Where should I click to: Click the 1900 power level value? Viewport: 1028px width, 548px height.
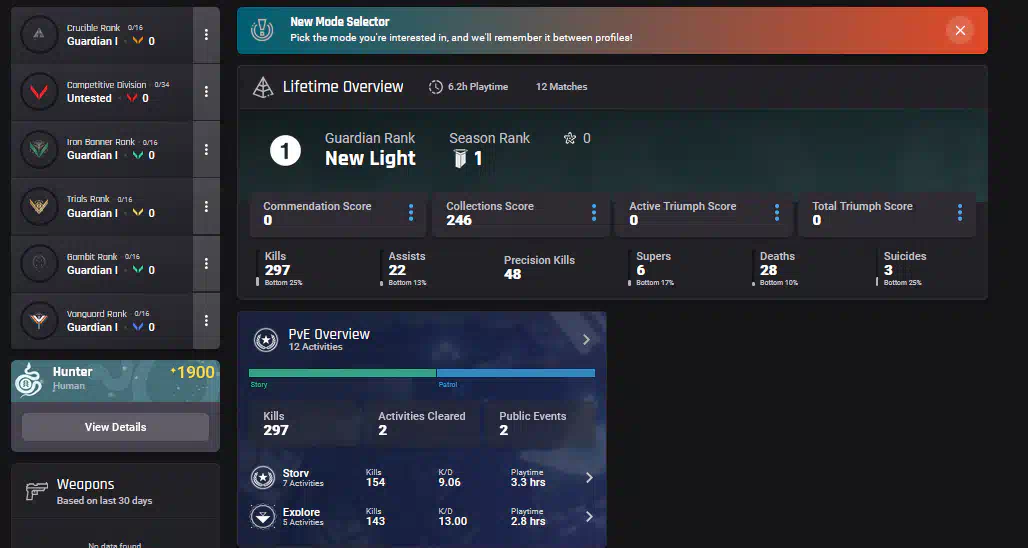pyautogui.click(x=192, y=372)
